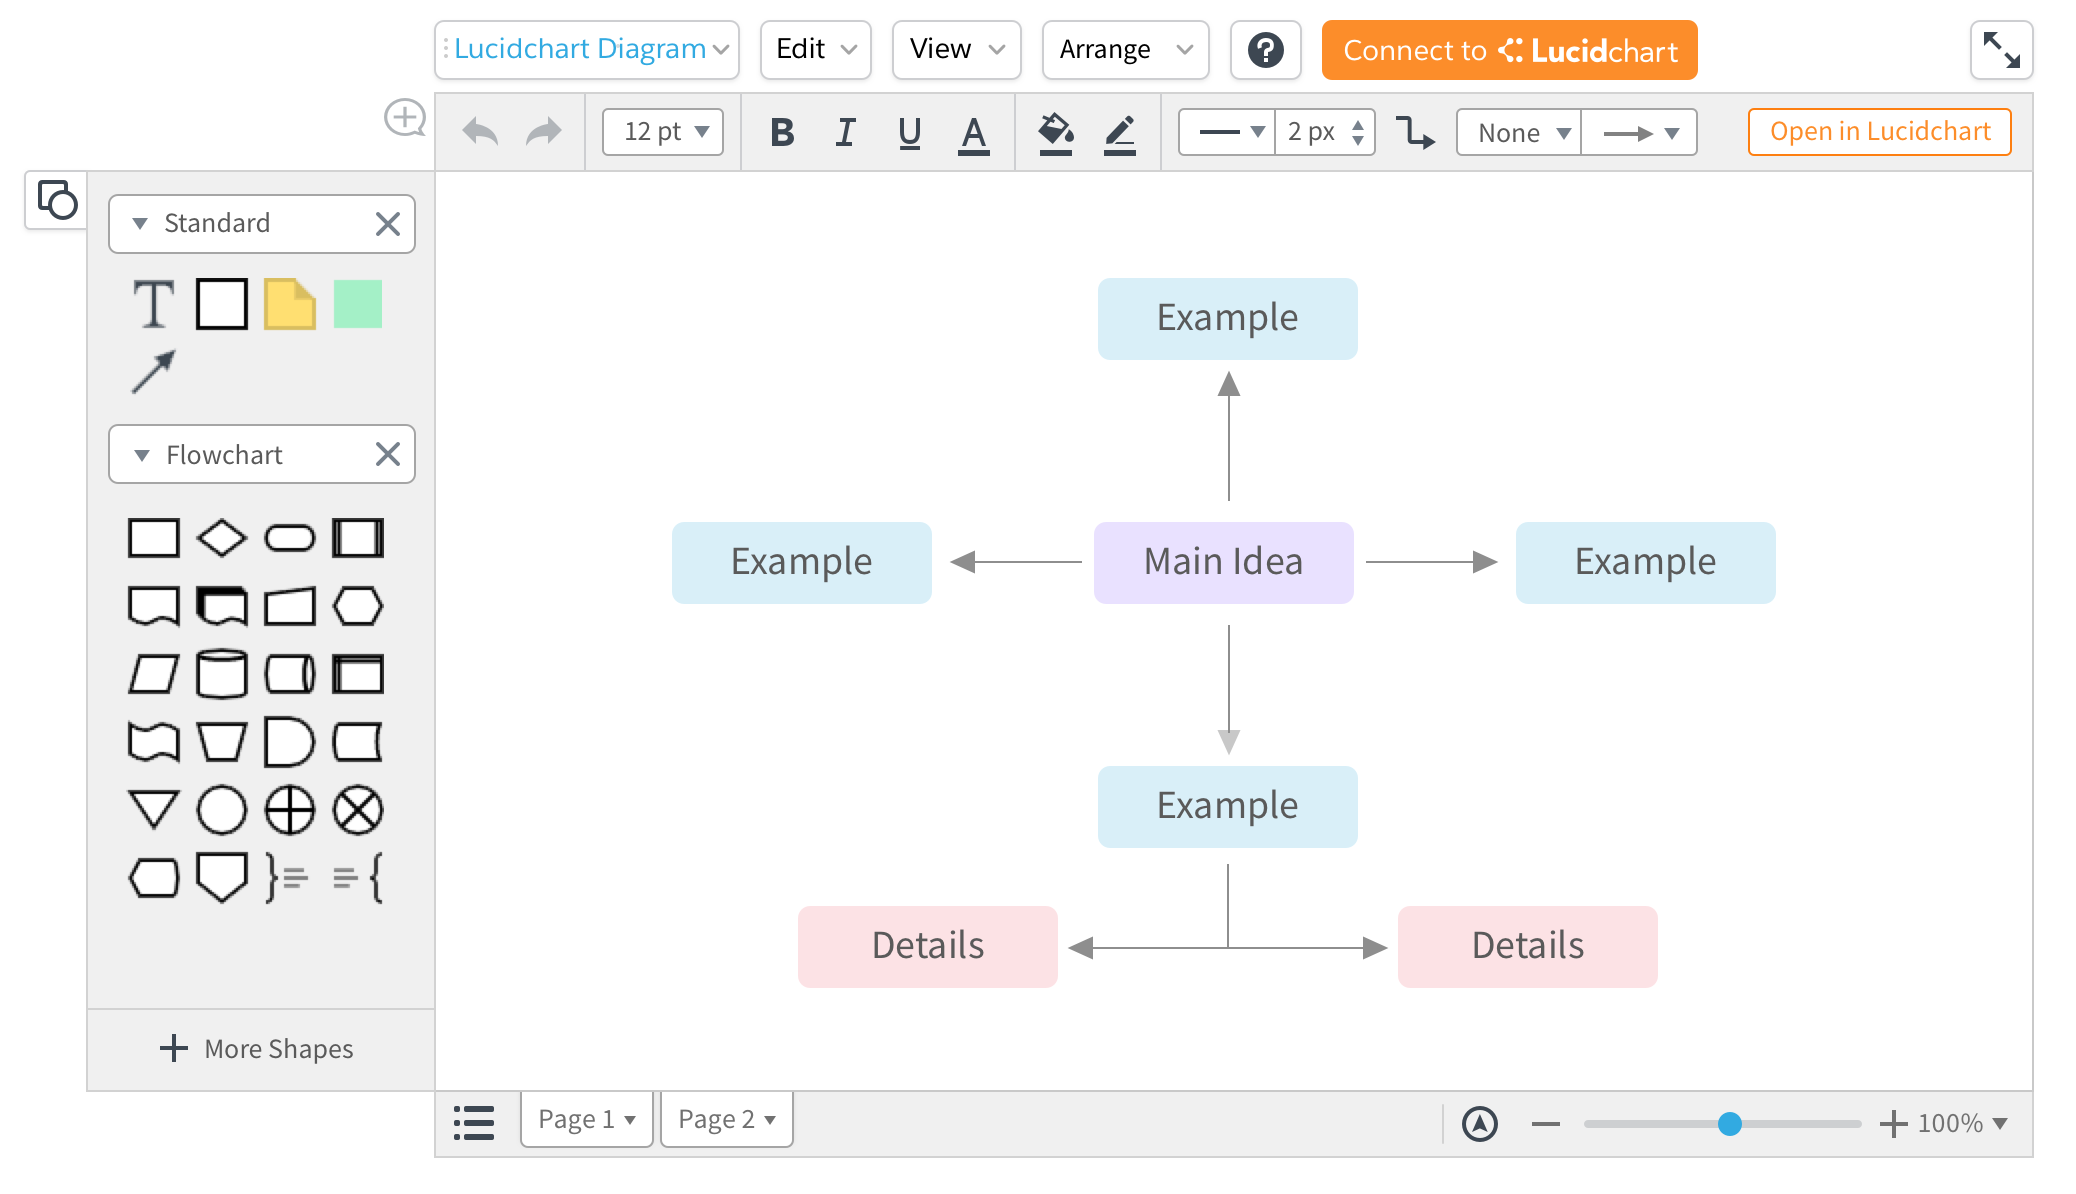
Task: Select the yellow note shape
Action: 289,304
